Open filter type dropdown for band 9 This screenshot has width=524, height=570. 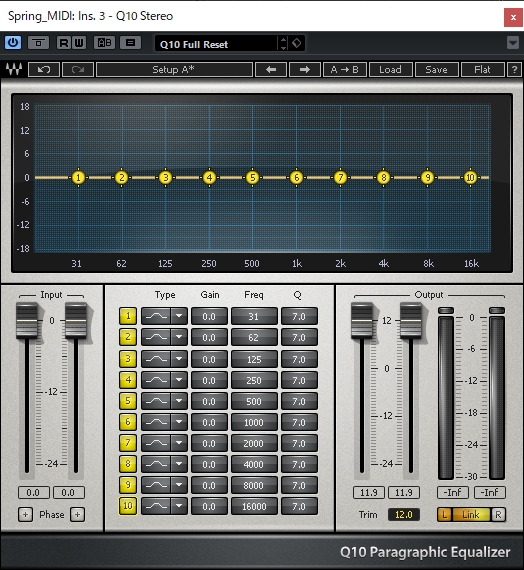point(179,485)
